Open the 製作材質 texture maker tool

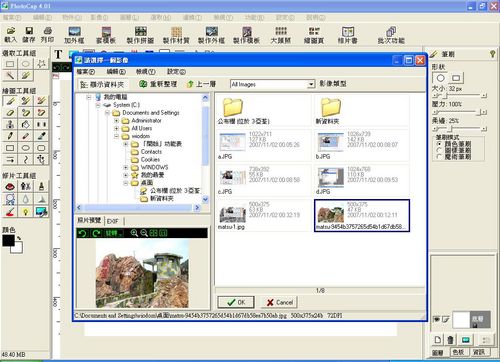[x=176, y=35]
